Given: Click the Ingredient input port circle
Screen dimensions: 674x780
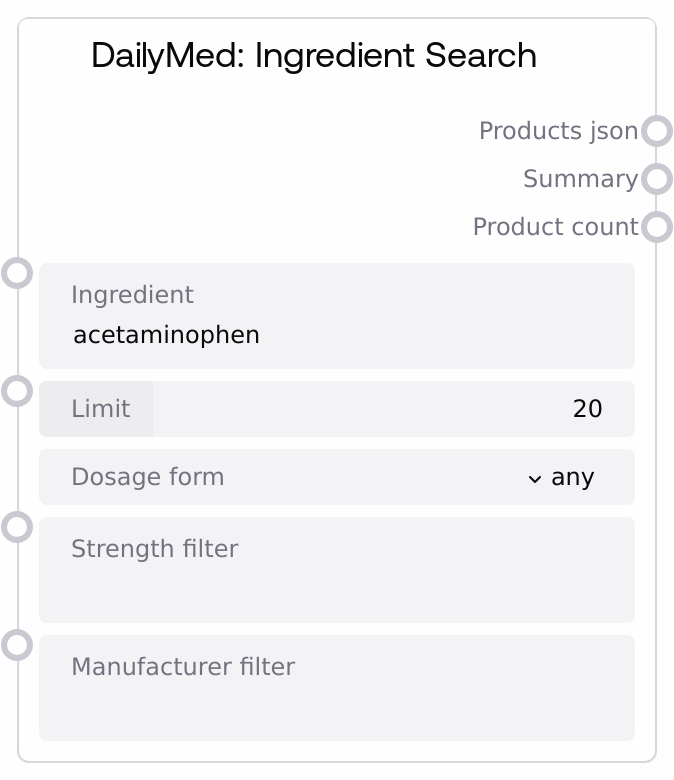Looking at the screenshot, I should coord(17,273).
